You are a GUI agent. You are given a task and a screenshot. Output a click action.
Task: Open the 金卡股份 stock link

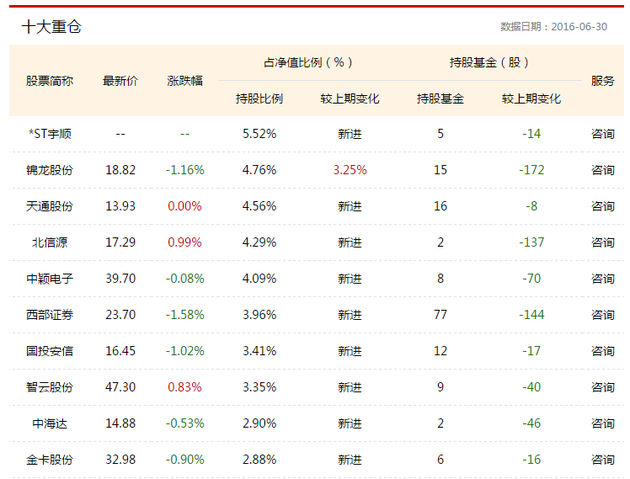pyautogui.click(x=50, y=459)
